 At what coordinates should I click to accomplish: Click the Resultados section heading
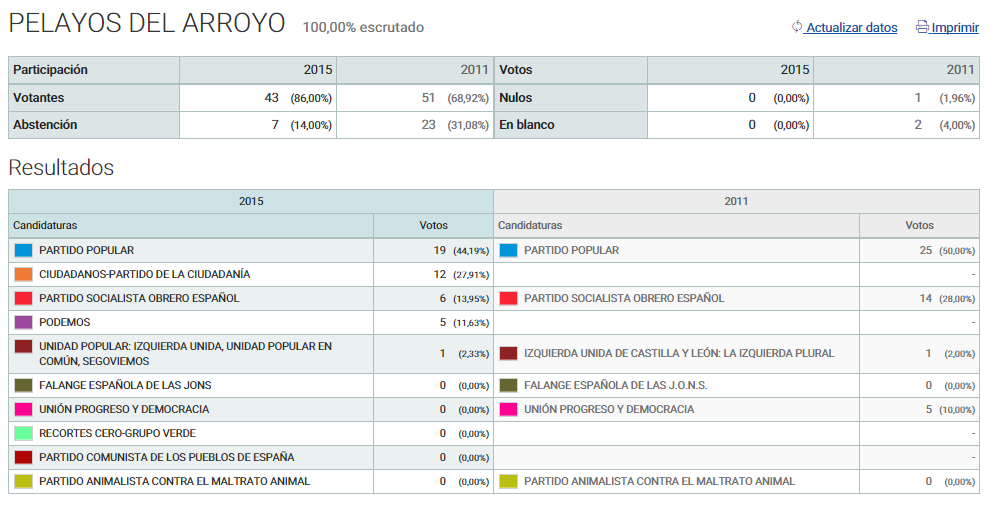point(61,168)
